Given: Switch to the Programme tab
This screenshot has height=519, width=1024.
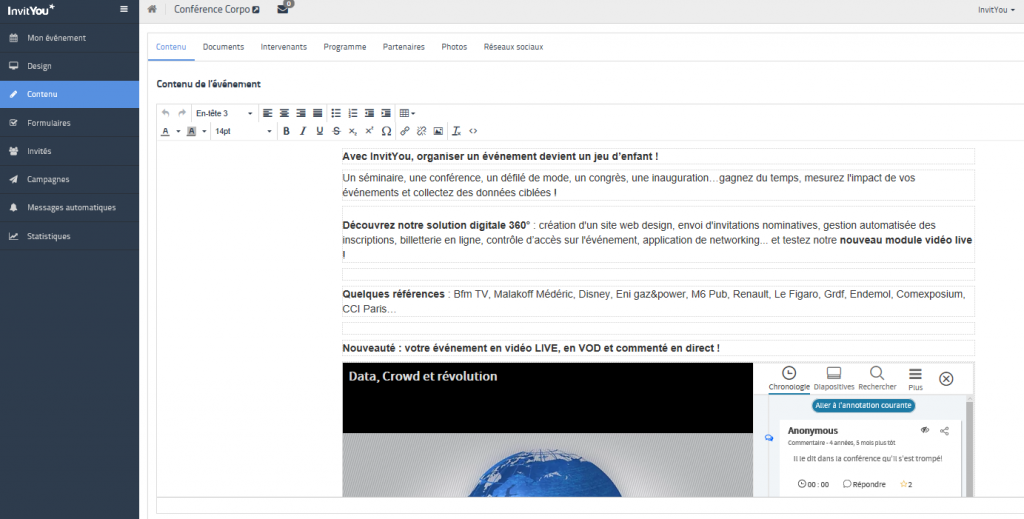Looking at the screenshot, I should point(345,47).
